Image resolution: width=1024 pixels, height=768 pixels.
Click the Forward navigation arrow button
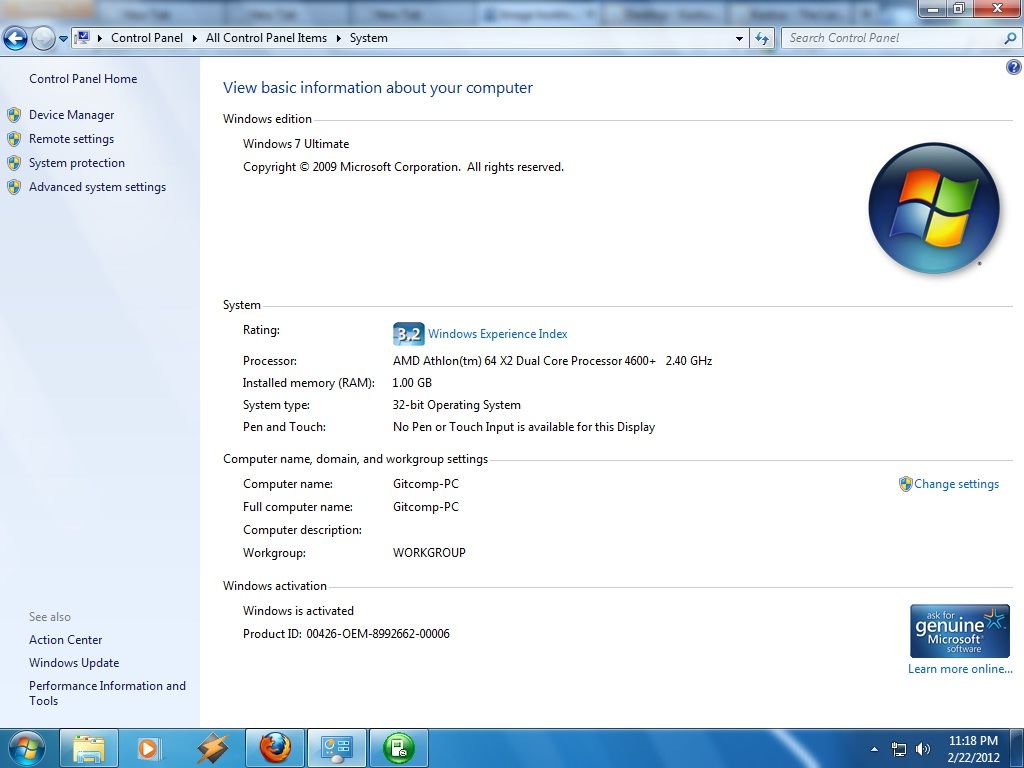(x=43, y=39)
